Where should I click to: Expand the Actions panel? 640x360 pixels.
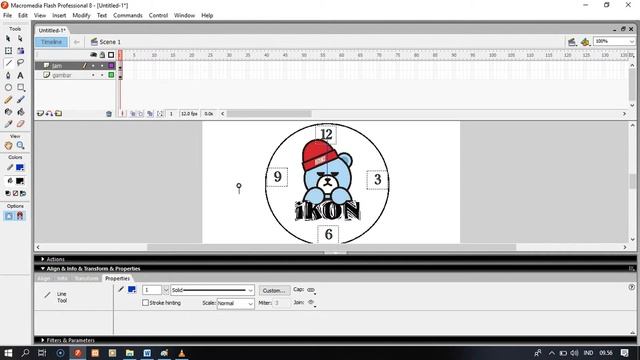coord(42,259)
